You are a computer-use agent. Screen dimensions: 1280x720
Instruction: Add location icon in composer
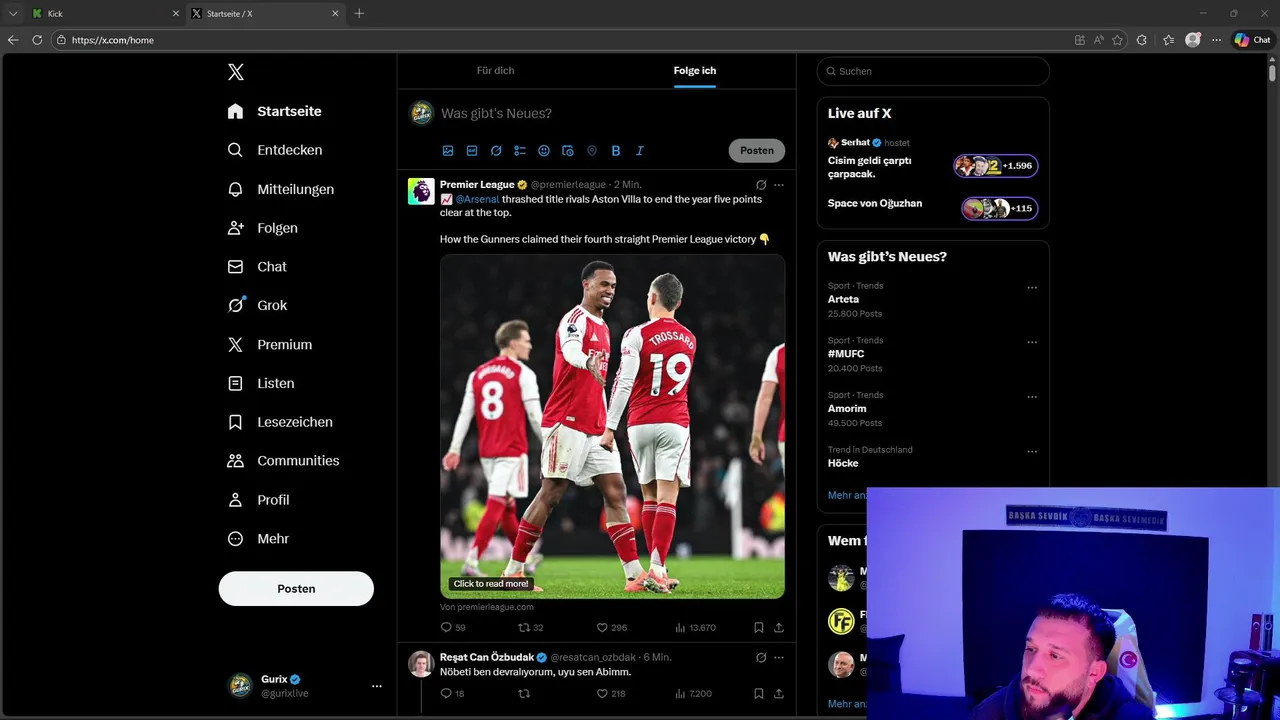(592, 151)
